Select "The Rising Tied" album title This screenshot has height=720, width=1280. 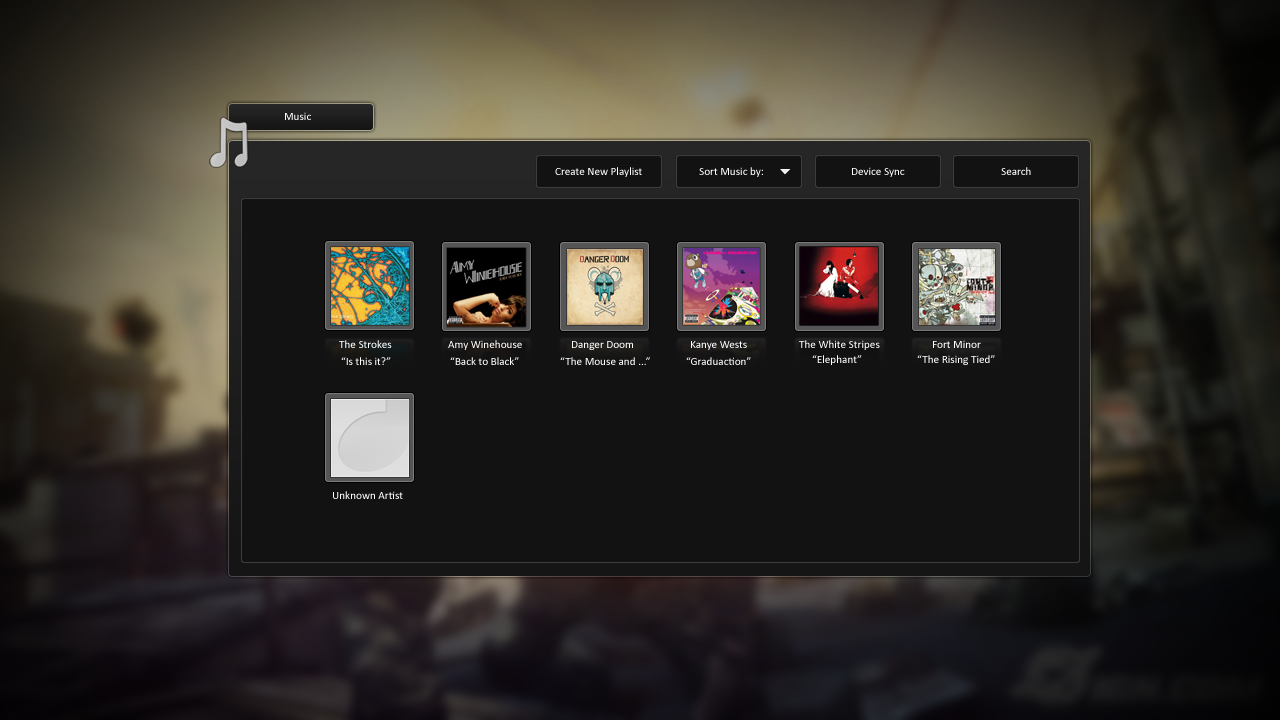(x=956, y=360)
